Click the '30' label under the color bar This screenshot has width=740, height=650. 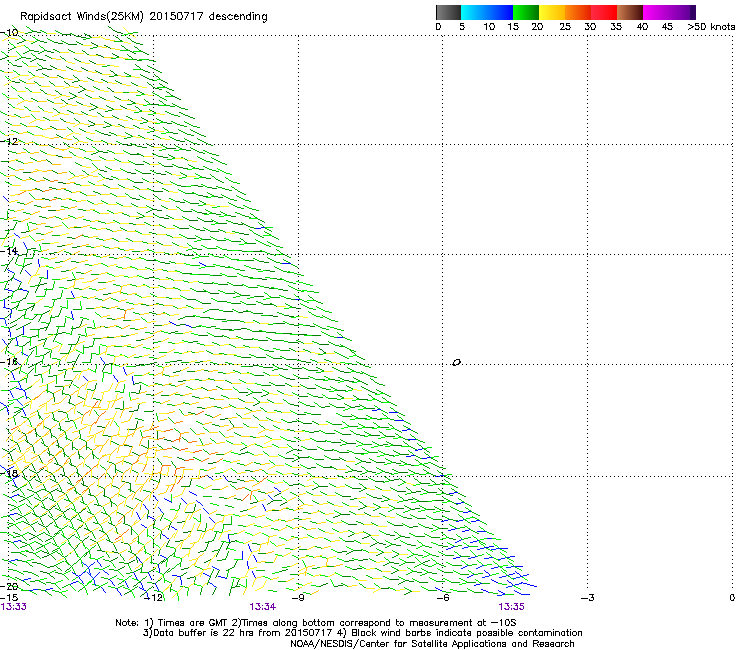(590, 27)
